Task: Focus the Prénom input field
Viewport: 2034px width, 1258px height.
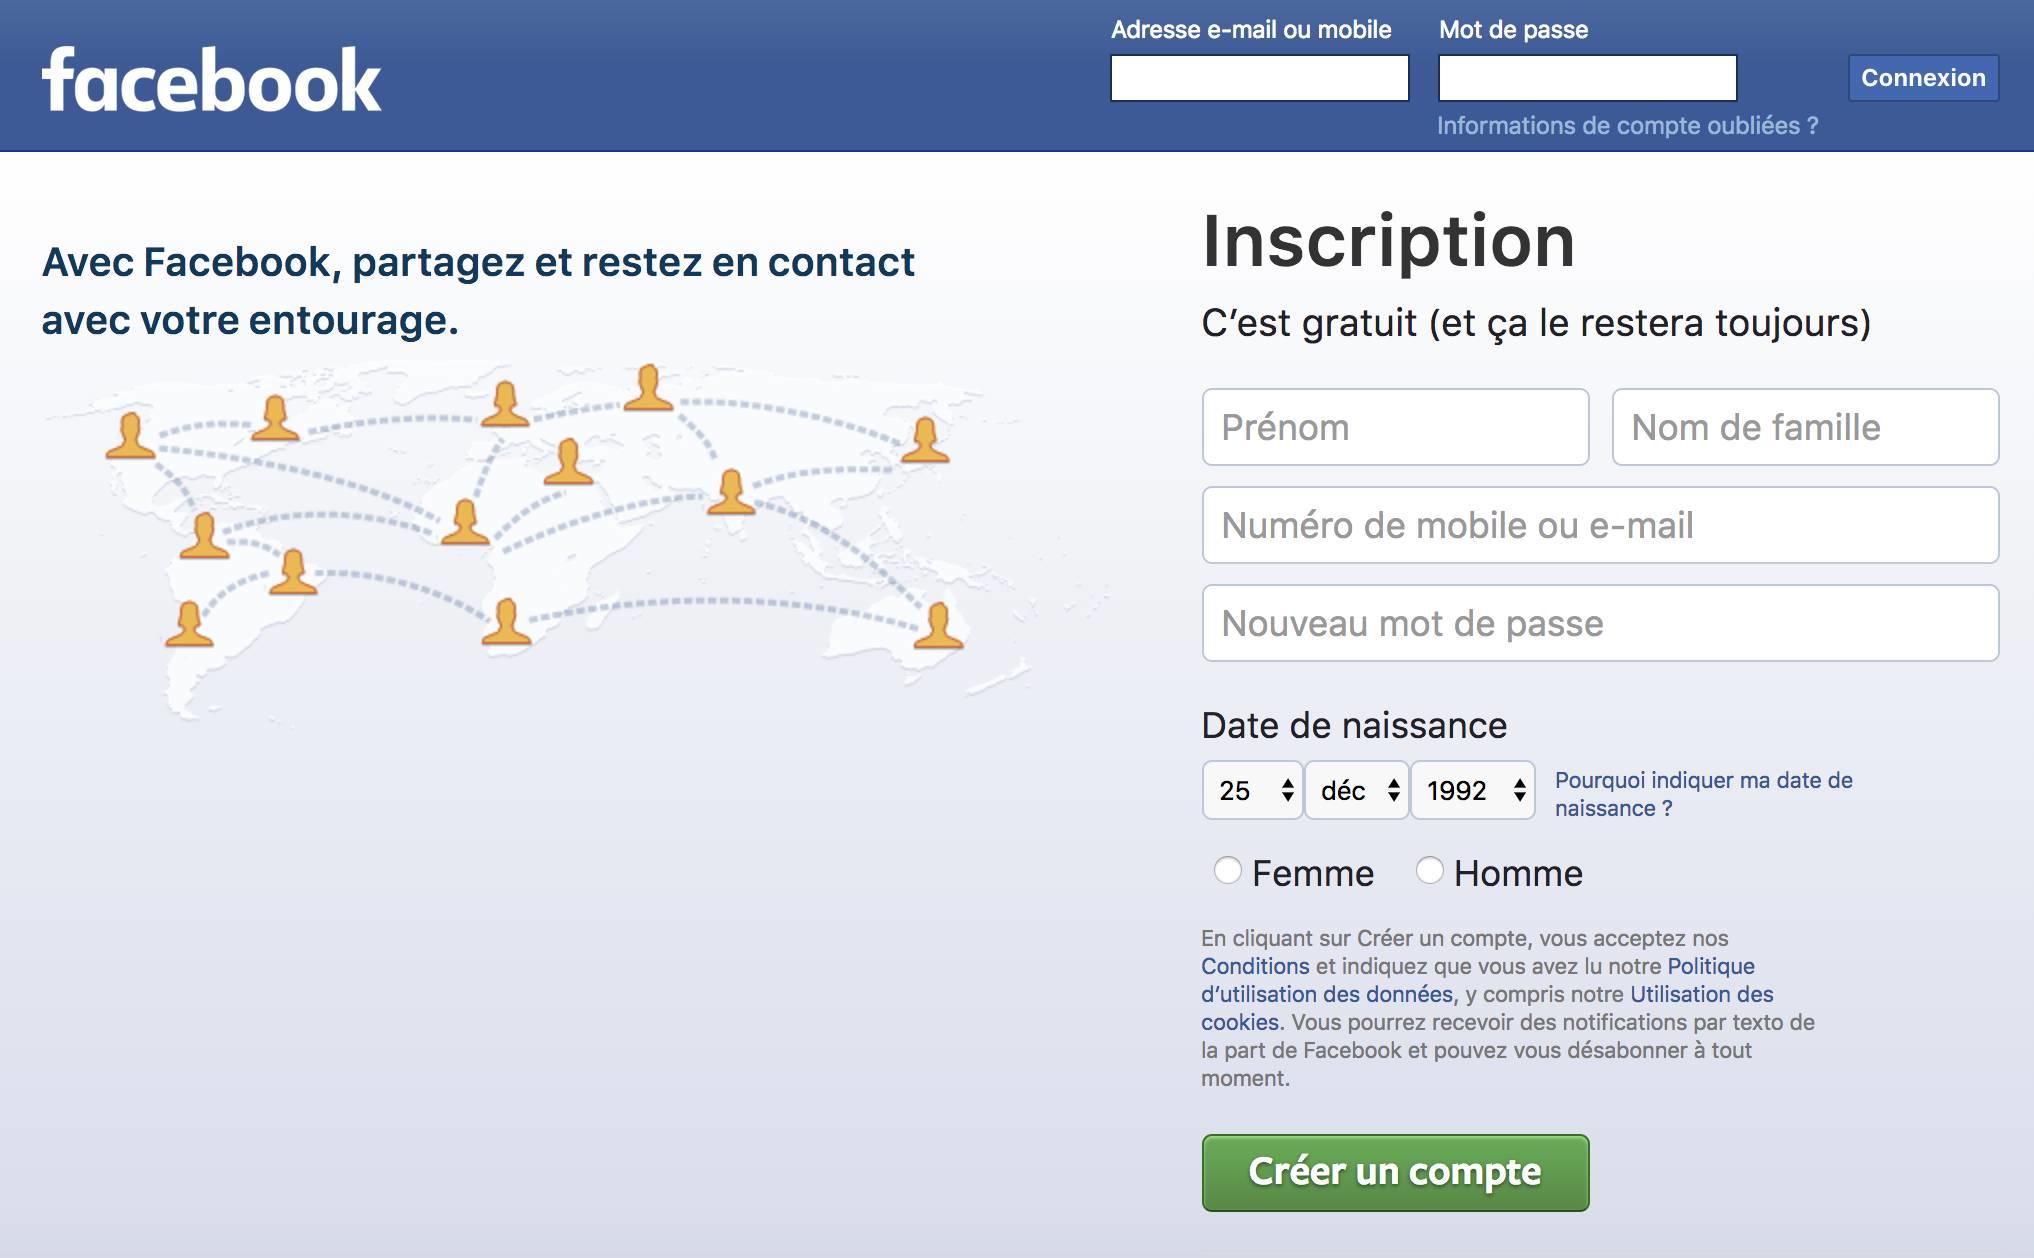Action: [x=1395, y=427]
